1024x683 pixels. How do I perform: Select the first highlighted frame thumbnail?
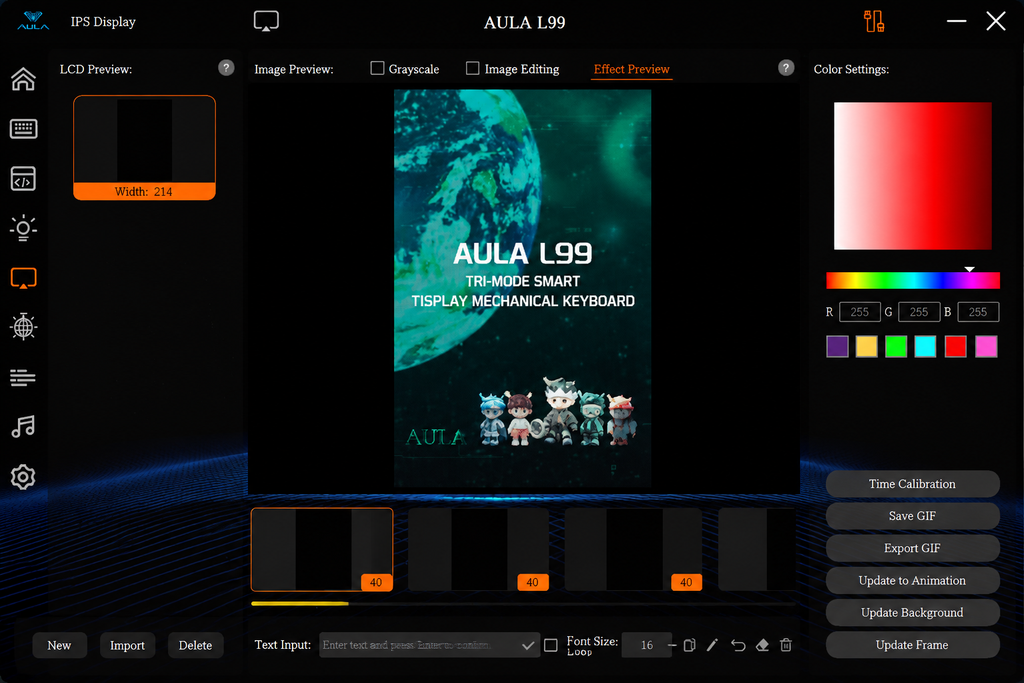[322, 549]
